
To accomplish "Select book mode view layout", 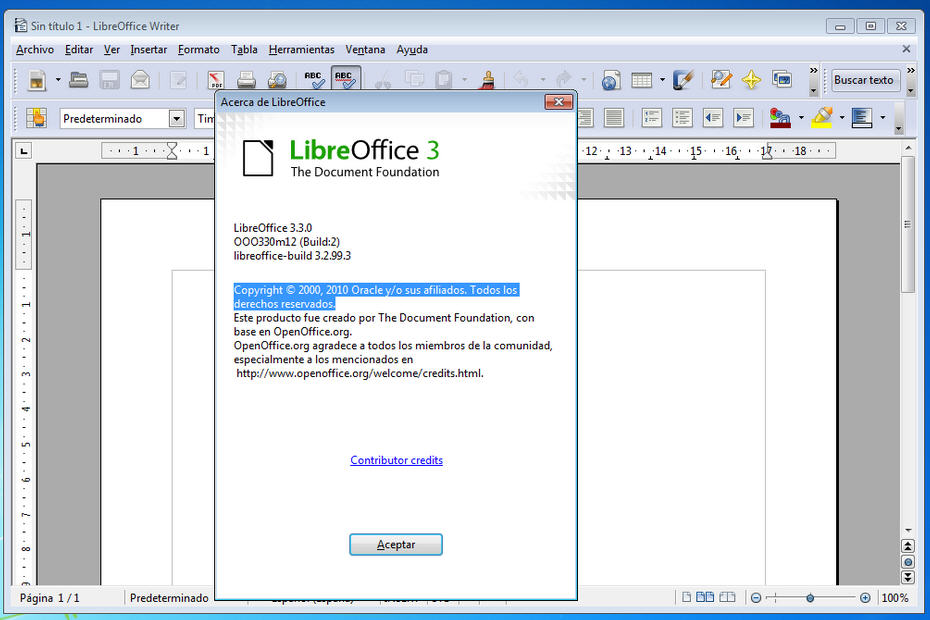I will pyautogui.click(x=727, y=597).
